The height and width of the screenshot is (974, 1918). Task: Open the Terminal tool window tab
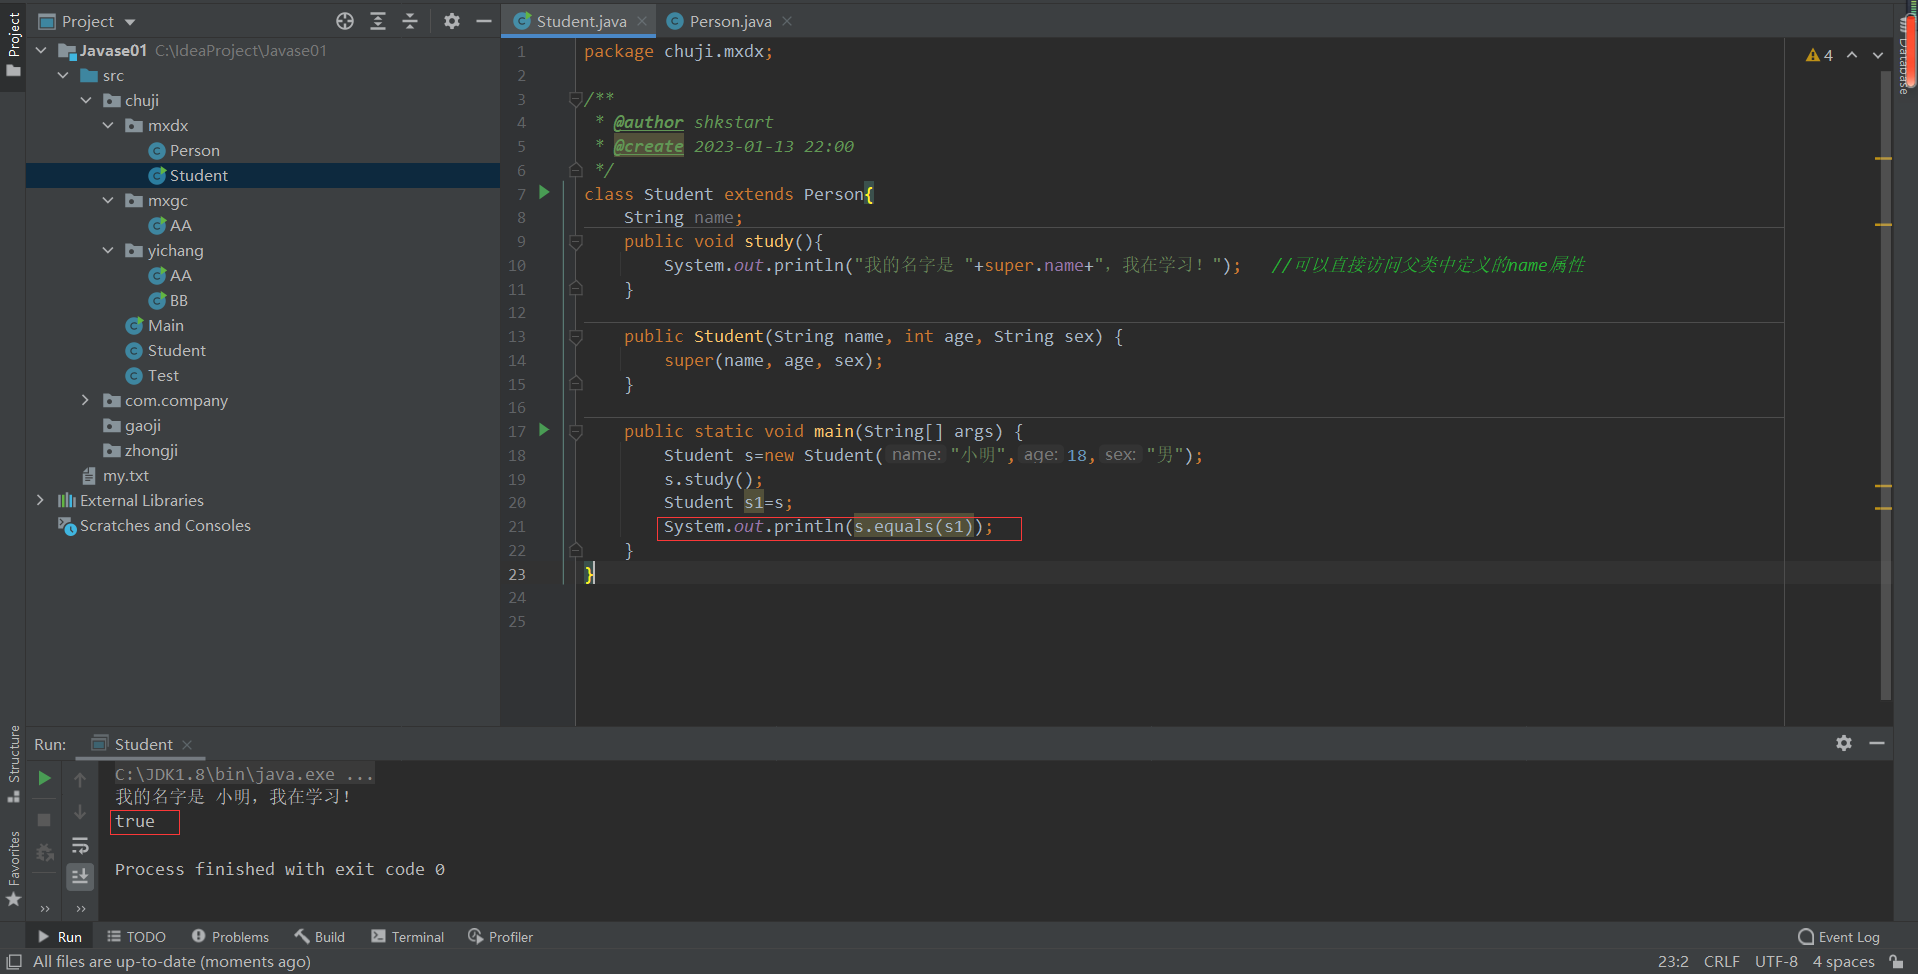point(408,937)
